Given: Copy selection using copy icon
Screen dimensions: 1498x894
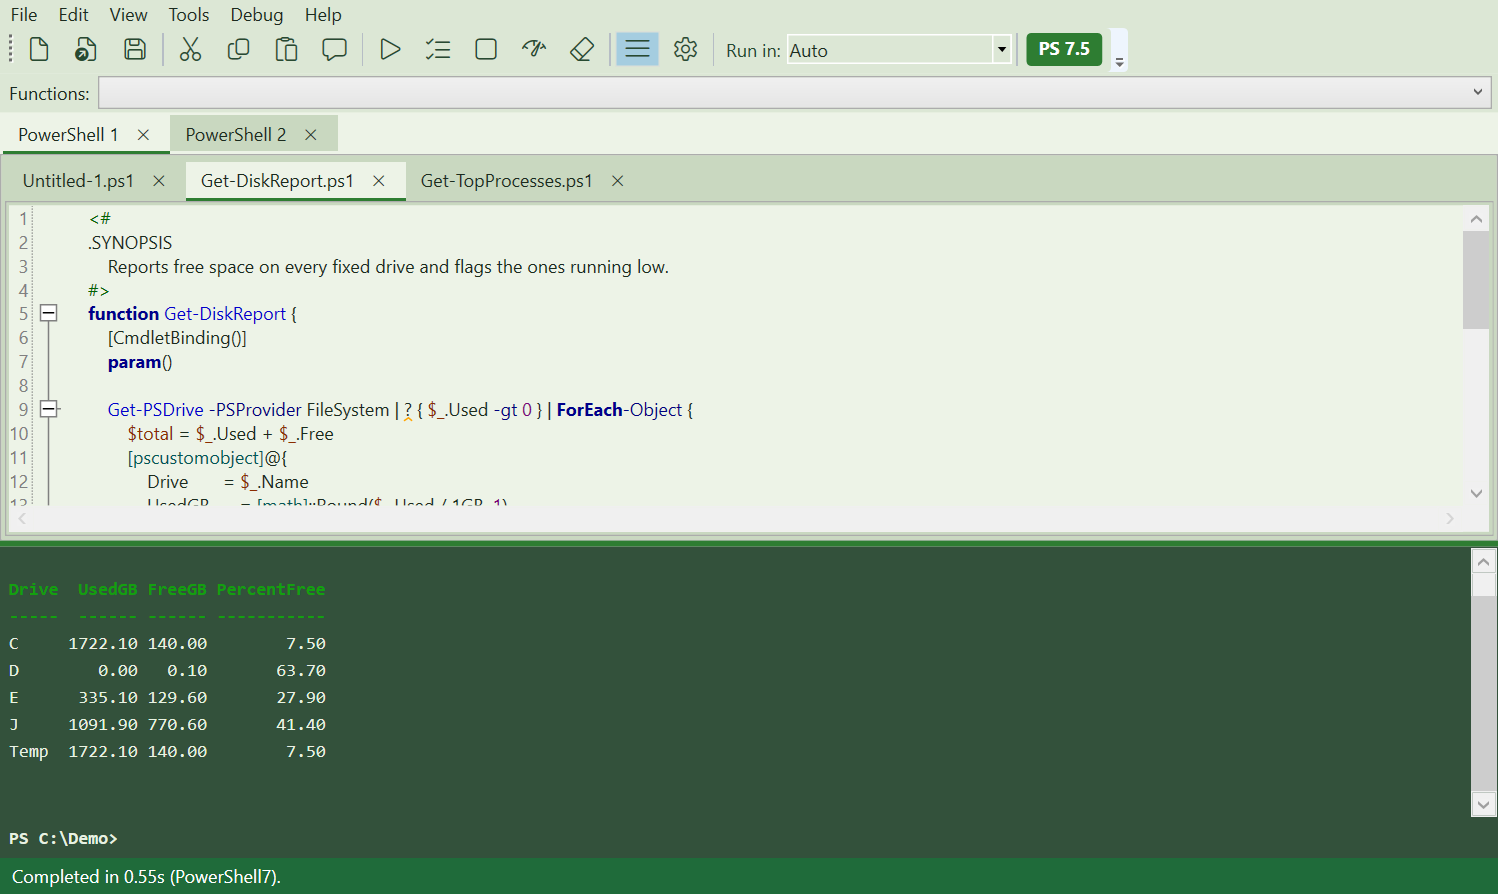Looking at the screenshot, I should [x=238, y=49].
